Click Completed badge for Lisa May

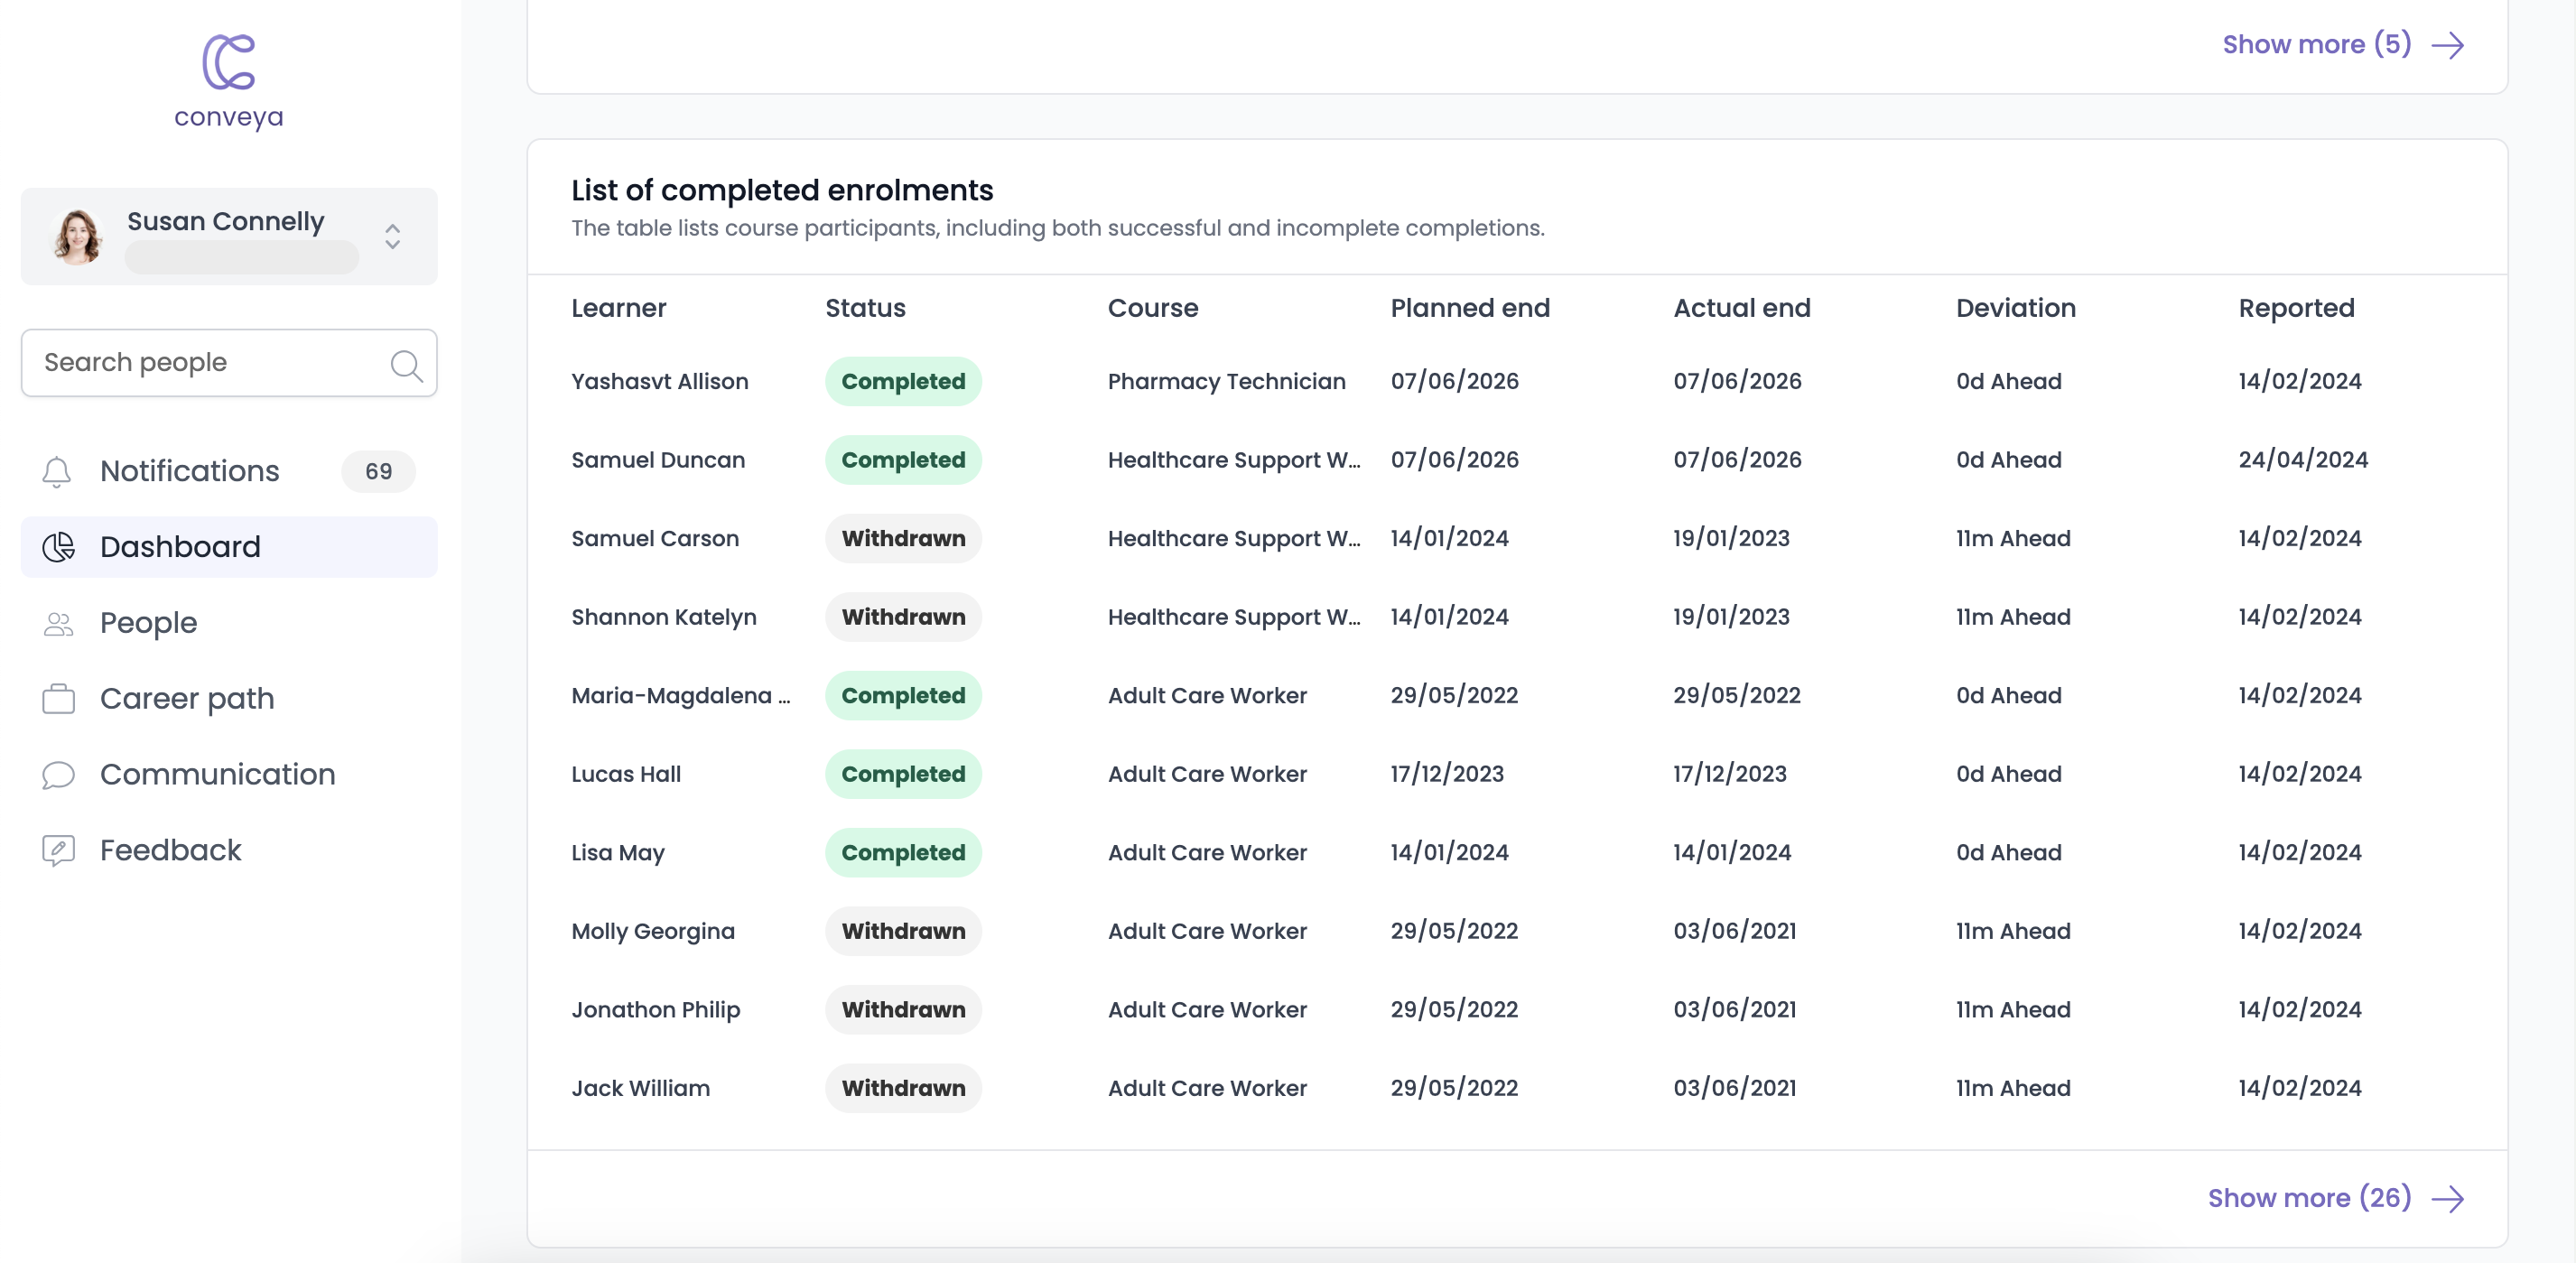(903, 853)
